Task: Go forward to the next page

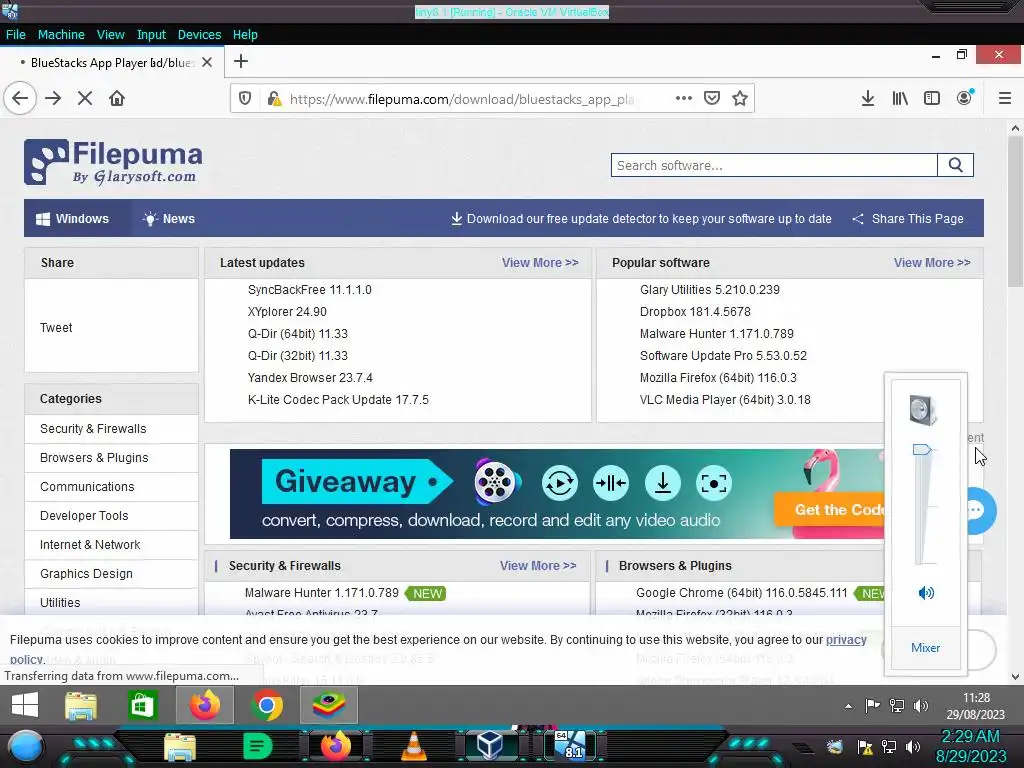Action: pos(54,99)
